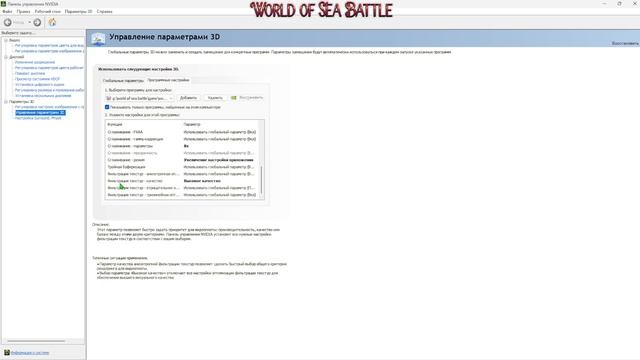Open the Файл menu

click(x=7, y=11)
